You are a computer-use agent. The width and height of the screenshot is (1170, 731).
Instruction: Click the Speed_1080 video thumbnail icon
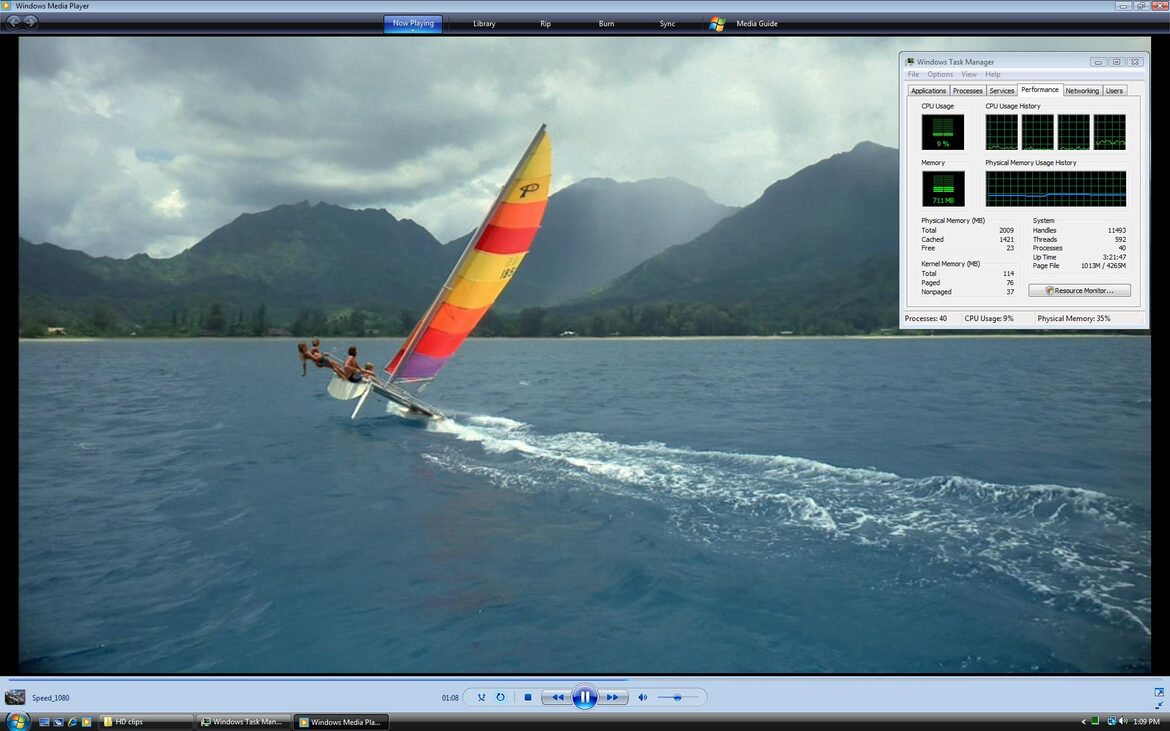[15, 697]
